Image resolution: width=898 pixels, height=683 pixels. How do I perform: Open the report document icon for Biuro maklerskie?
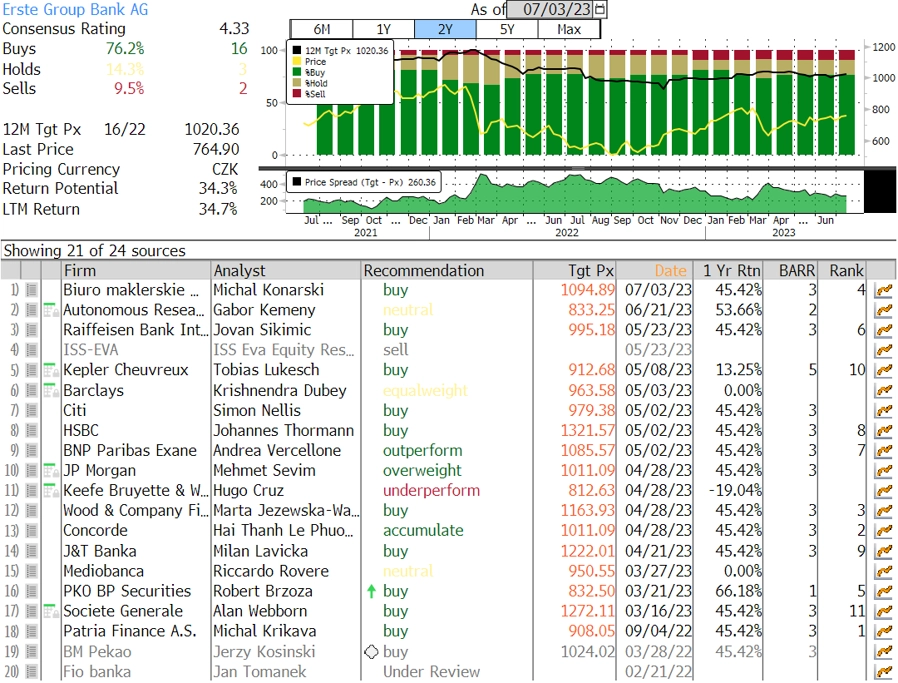(31, 290)
